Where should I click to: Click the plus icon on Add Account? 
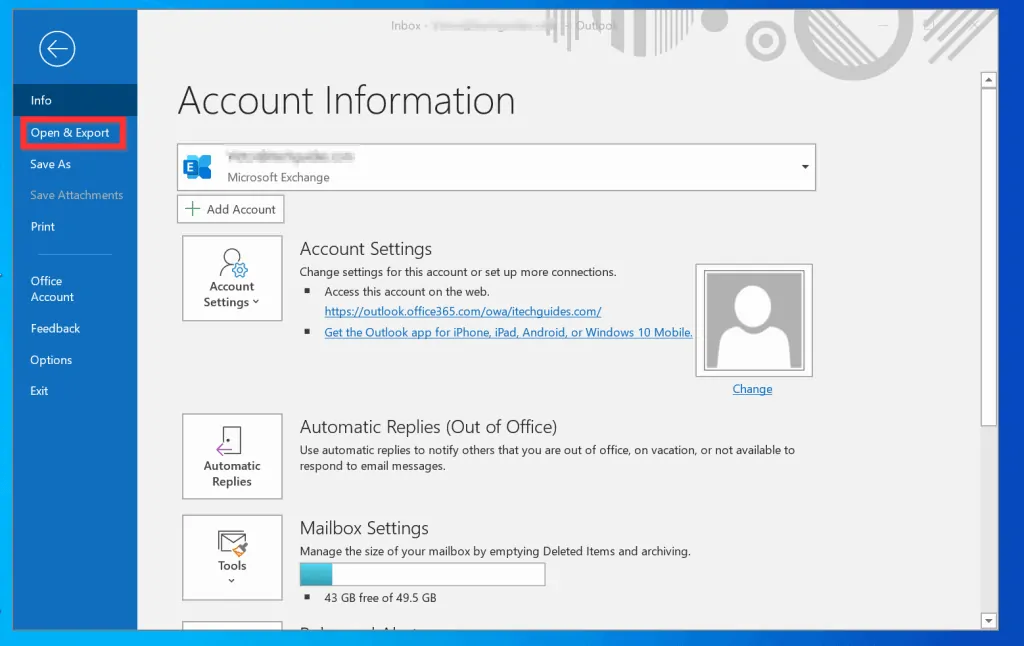point(193,208)
